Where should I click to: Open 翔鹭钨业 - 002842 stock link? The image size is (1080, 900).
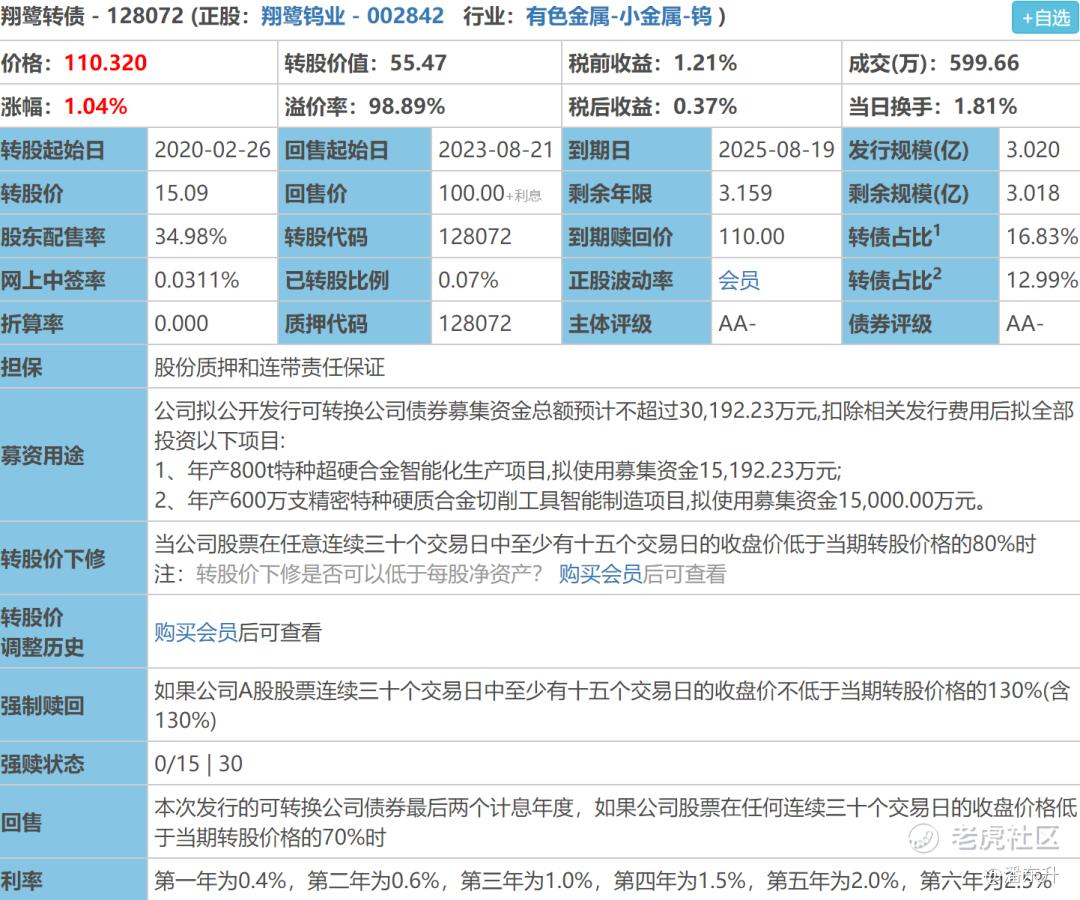(x=352, y=16)
